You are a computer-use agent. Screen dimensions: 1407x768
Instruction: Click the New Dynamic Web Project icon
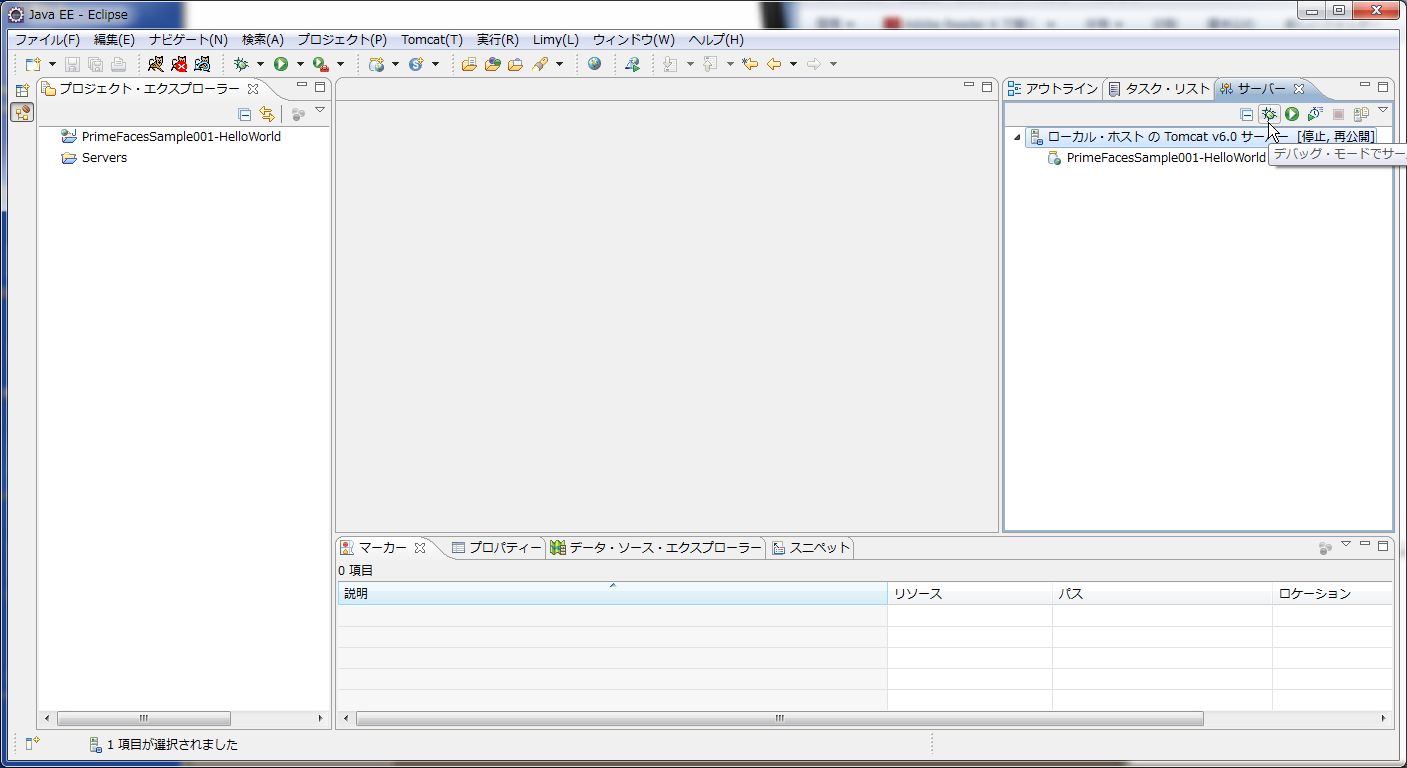point(376,64)
